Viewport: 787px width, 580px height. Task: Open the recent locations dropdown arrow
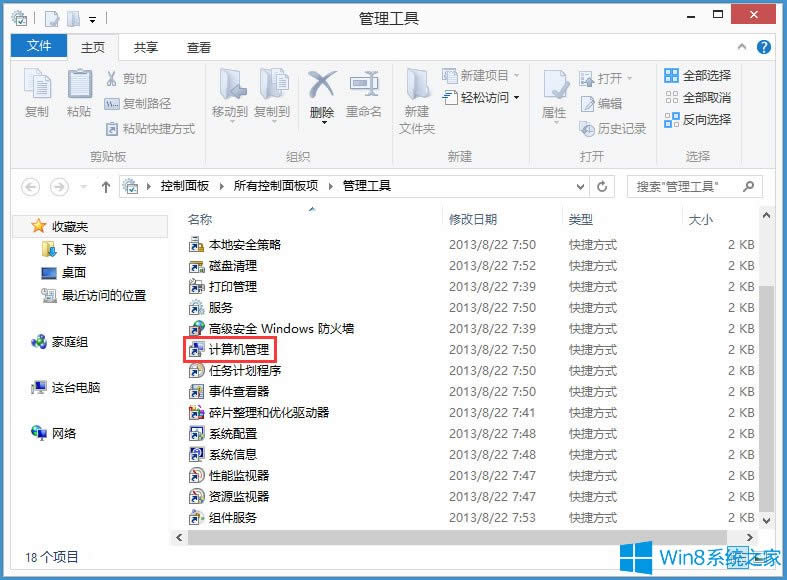[x=83, y=187]
